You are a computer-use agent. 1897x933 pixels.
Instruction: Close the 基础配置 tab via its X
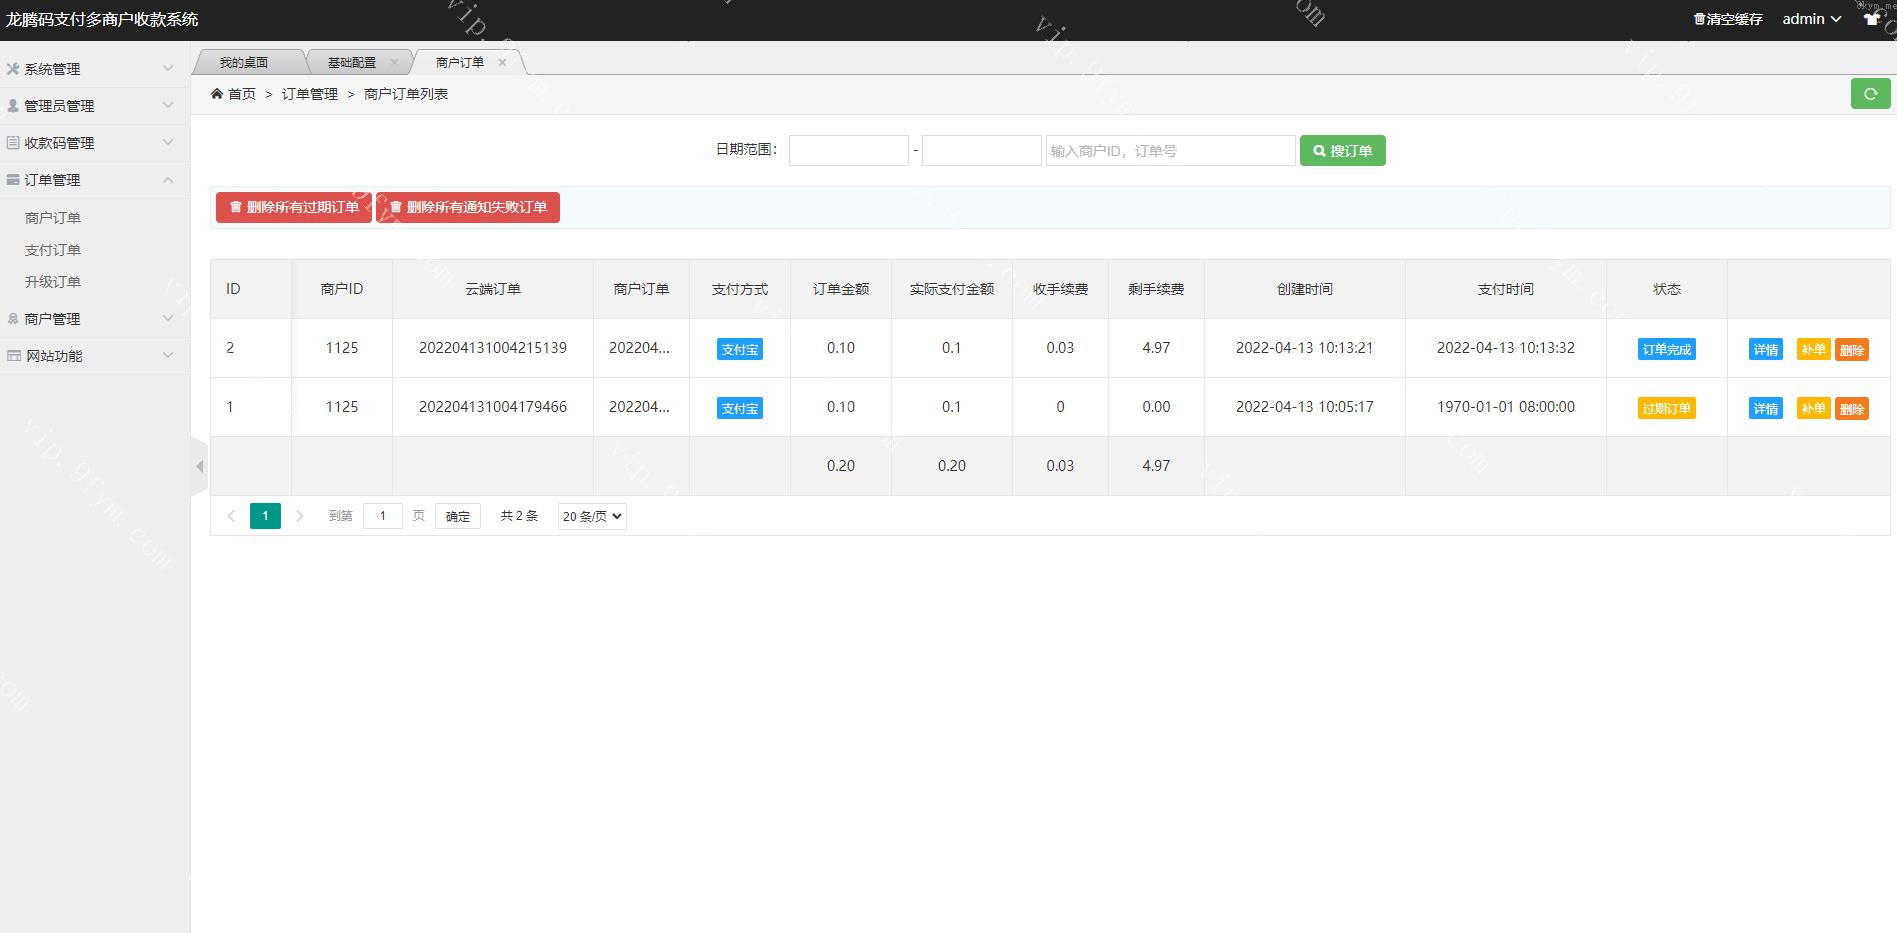(394, 62)
